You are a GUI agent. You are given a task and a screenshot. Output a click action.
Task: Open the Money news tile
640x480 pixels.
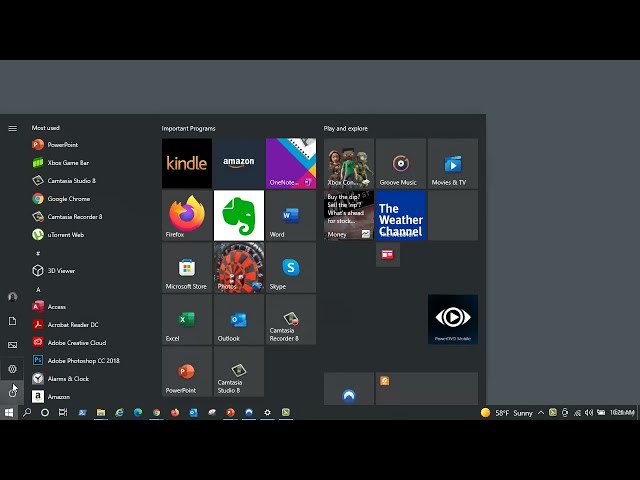pos(349,215)
